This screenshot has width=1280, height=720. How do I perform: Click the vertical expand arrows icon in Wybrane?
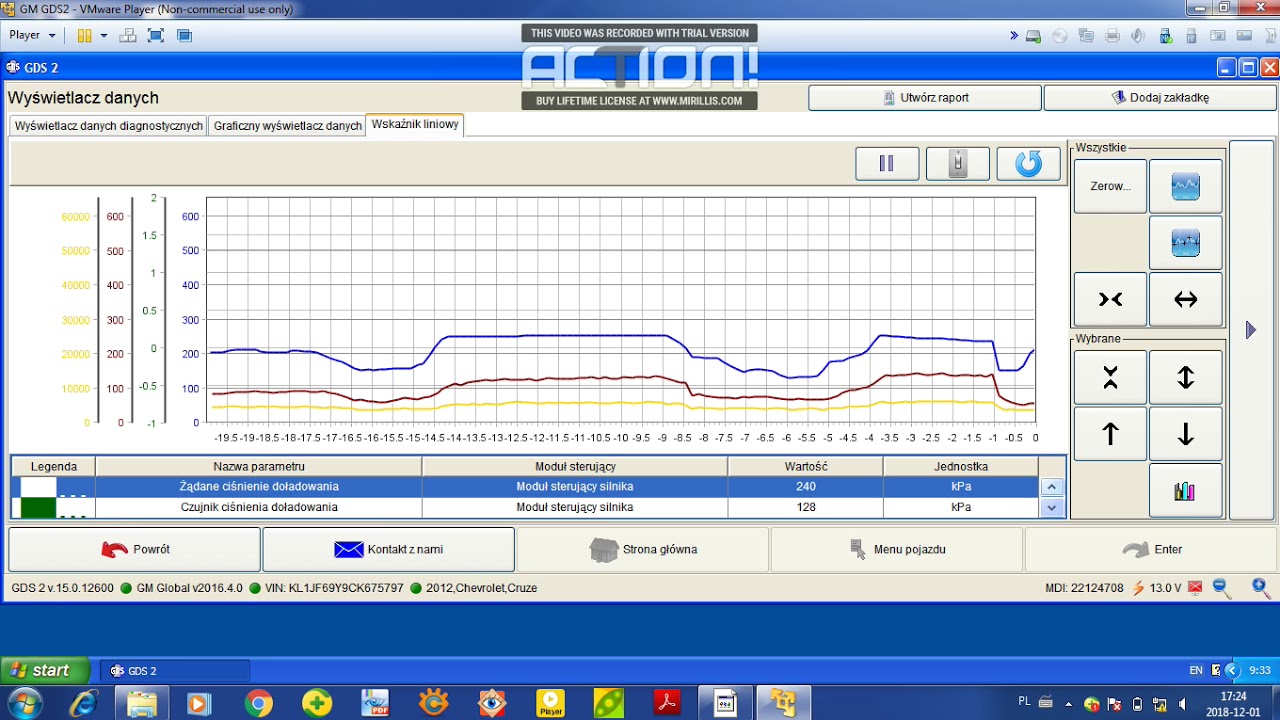click(x=1185, y=377)
